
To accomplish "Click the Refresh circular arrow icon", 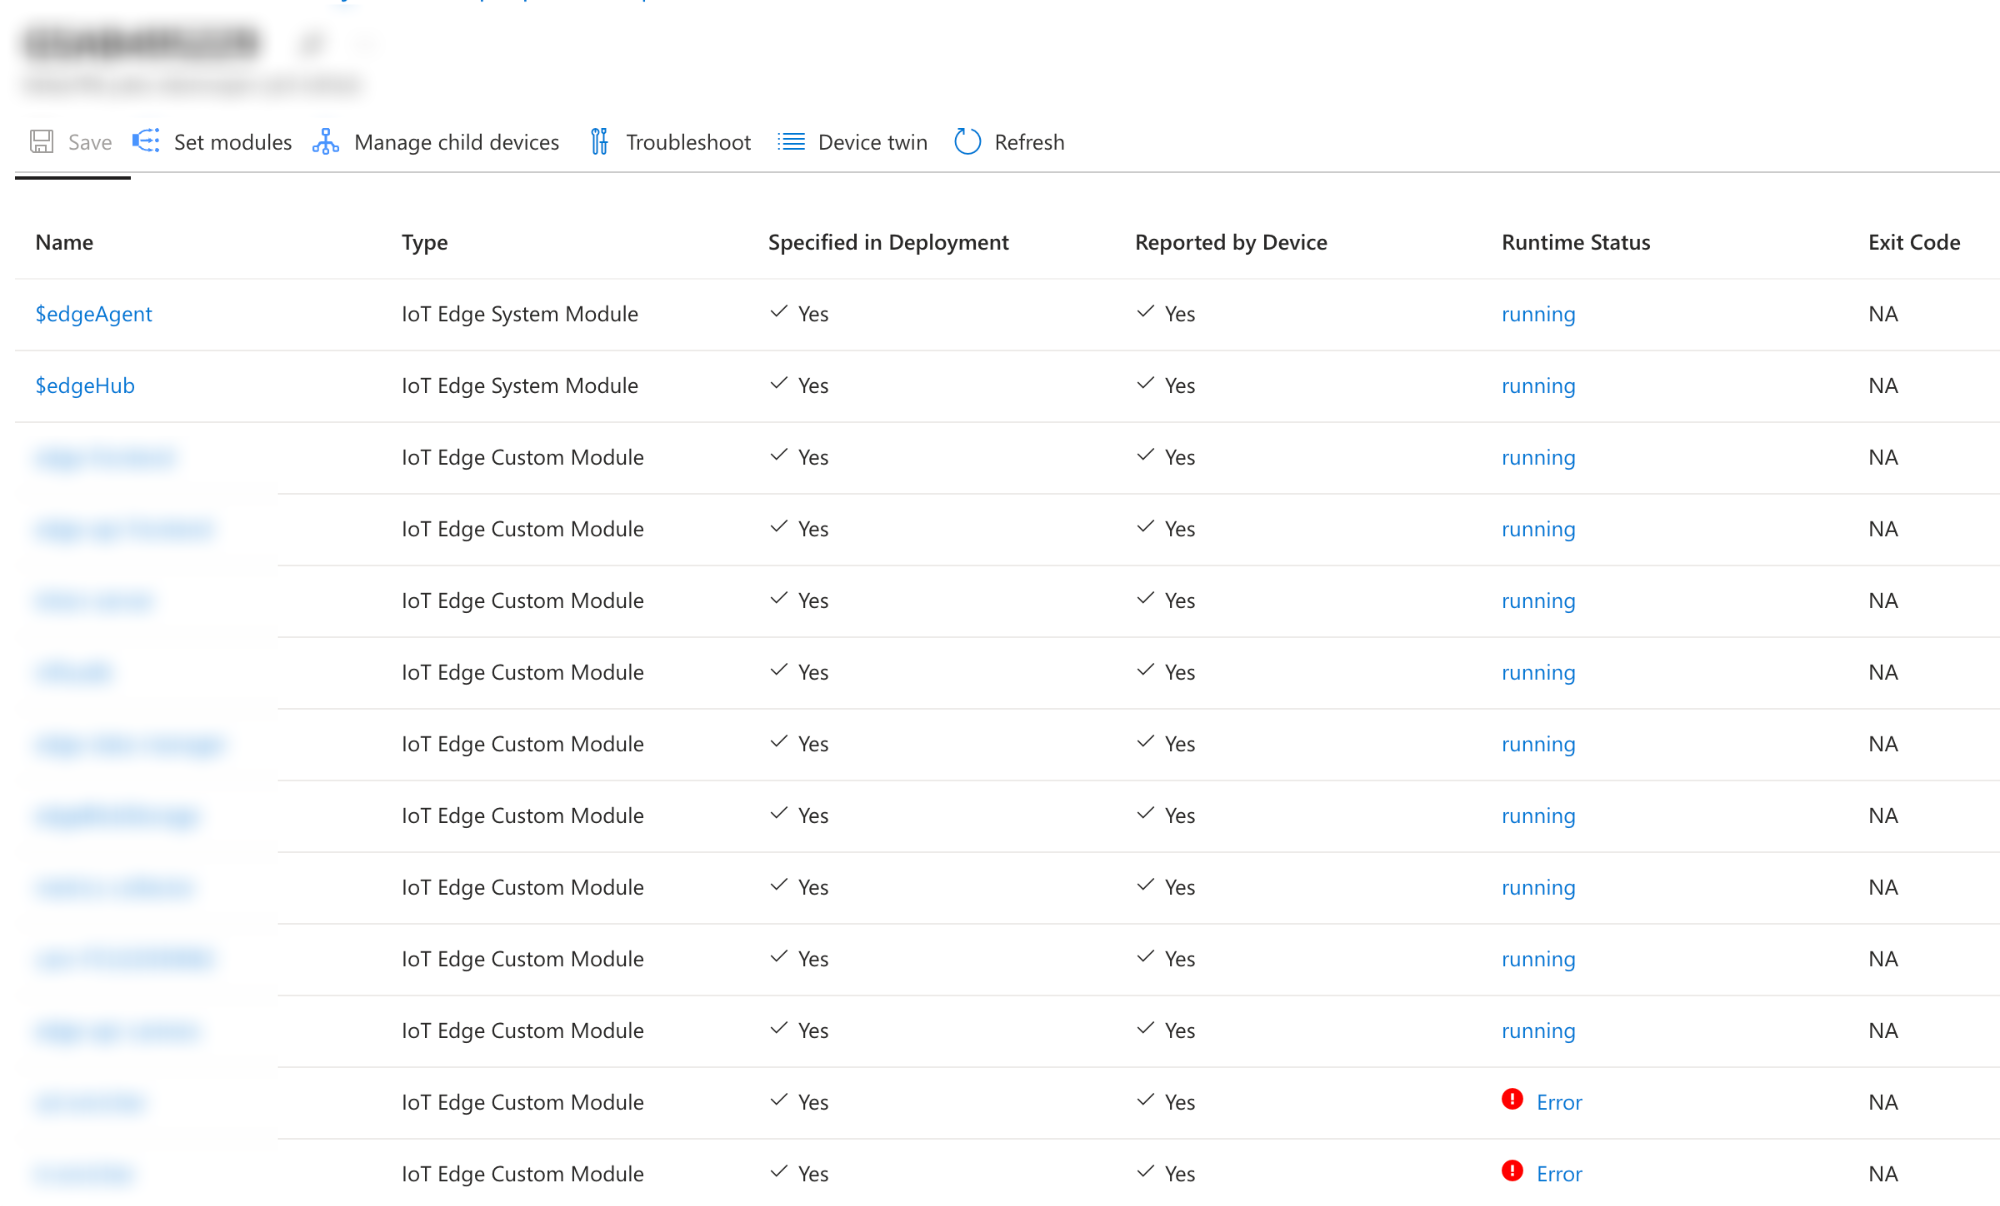I will [967, 141].
